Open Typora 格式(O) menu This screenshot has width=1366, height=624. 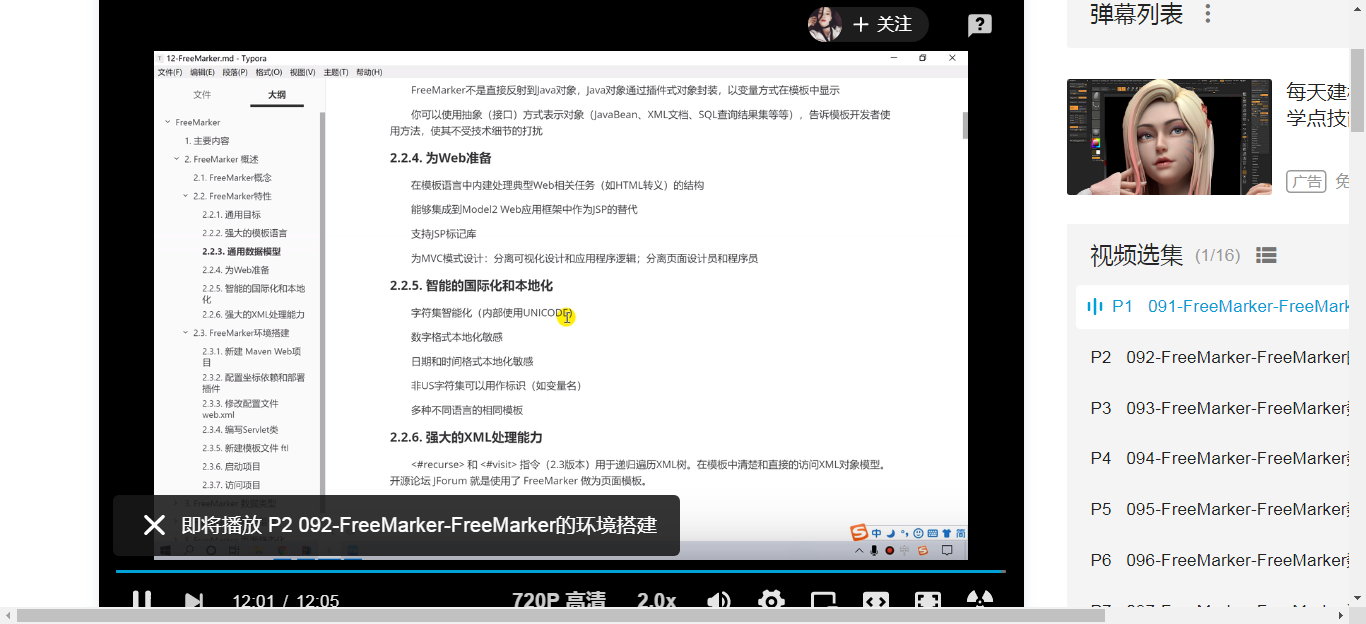(x=269, y=72)
